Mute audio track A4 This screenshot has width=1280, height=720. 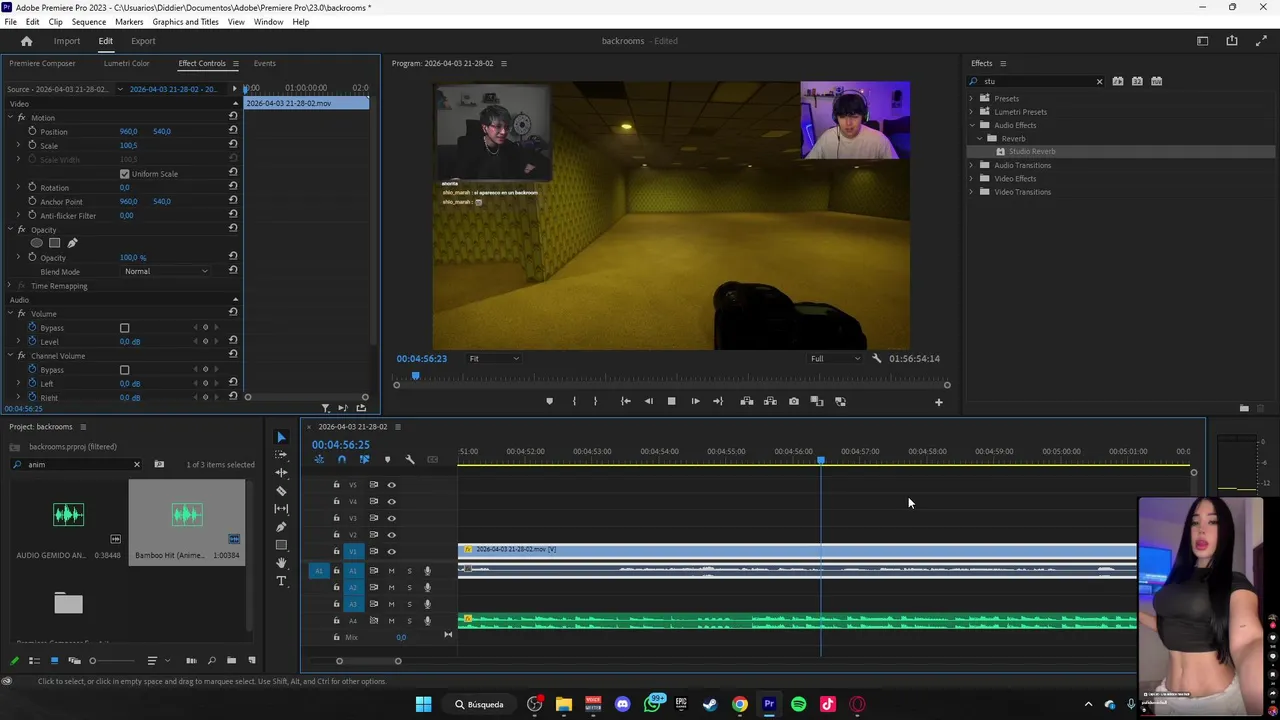pyautogui.click(x=391, y=621)
